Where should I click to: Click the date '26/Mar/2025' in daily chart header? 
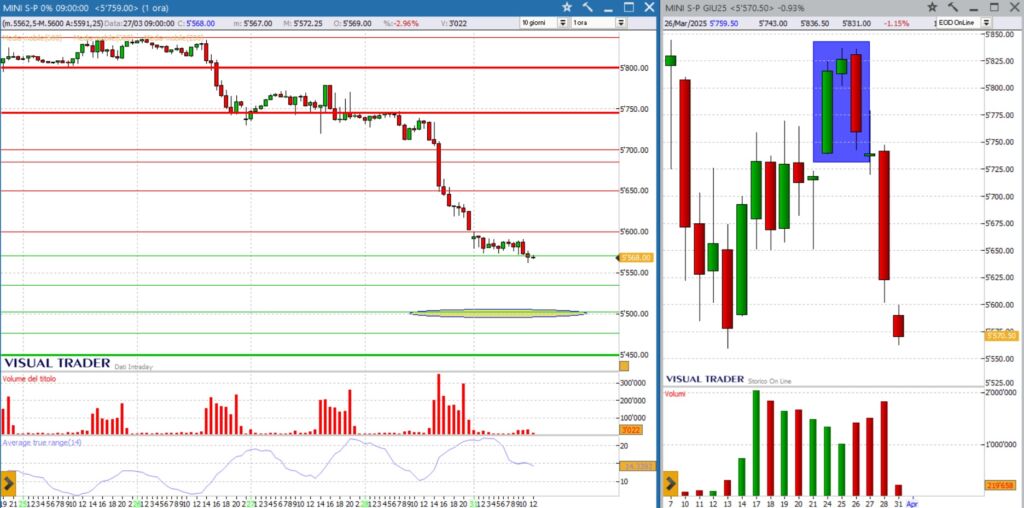pyautogui.click(x=685, y=23)
